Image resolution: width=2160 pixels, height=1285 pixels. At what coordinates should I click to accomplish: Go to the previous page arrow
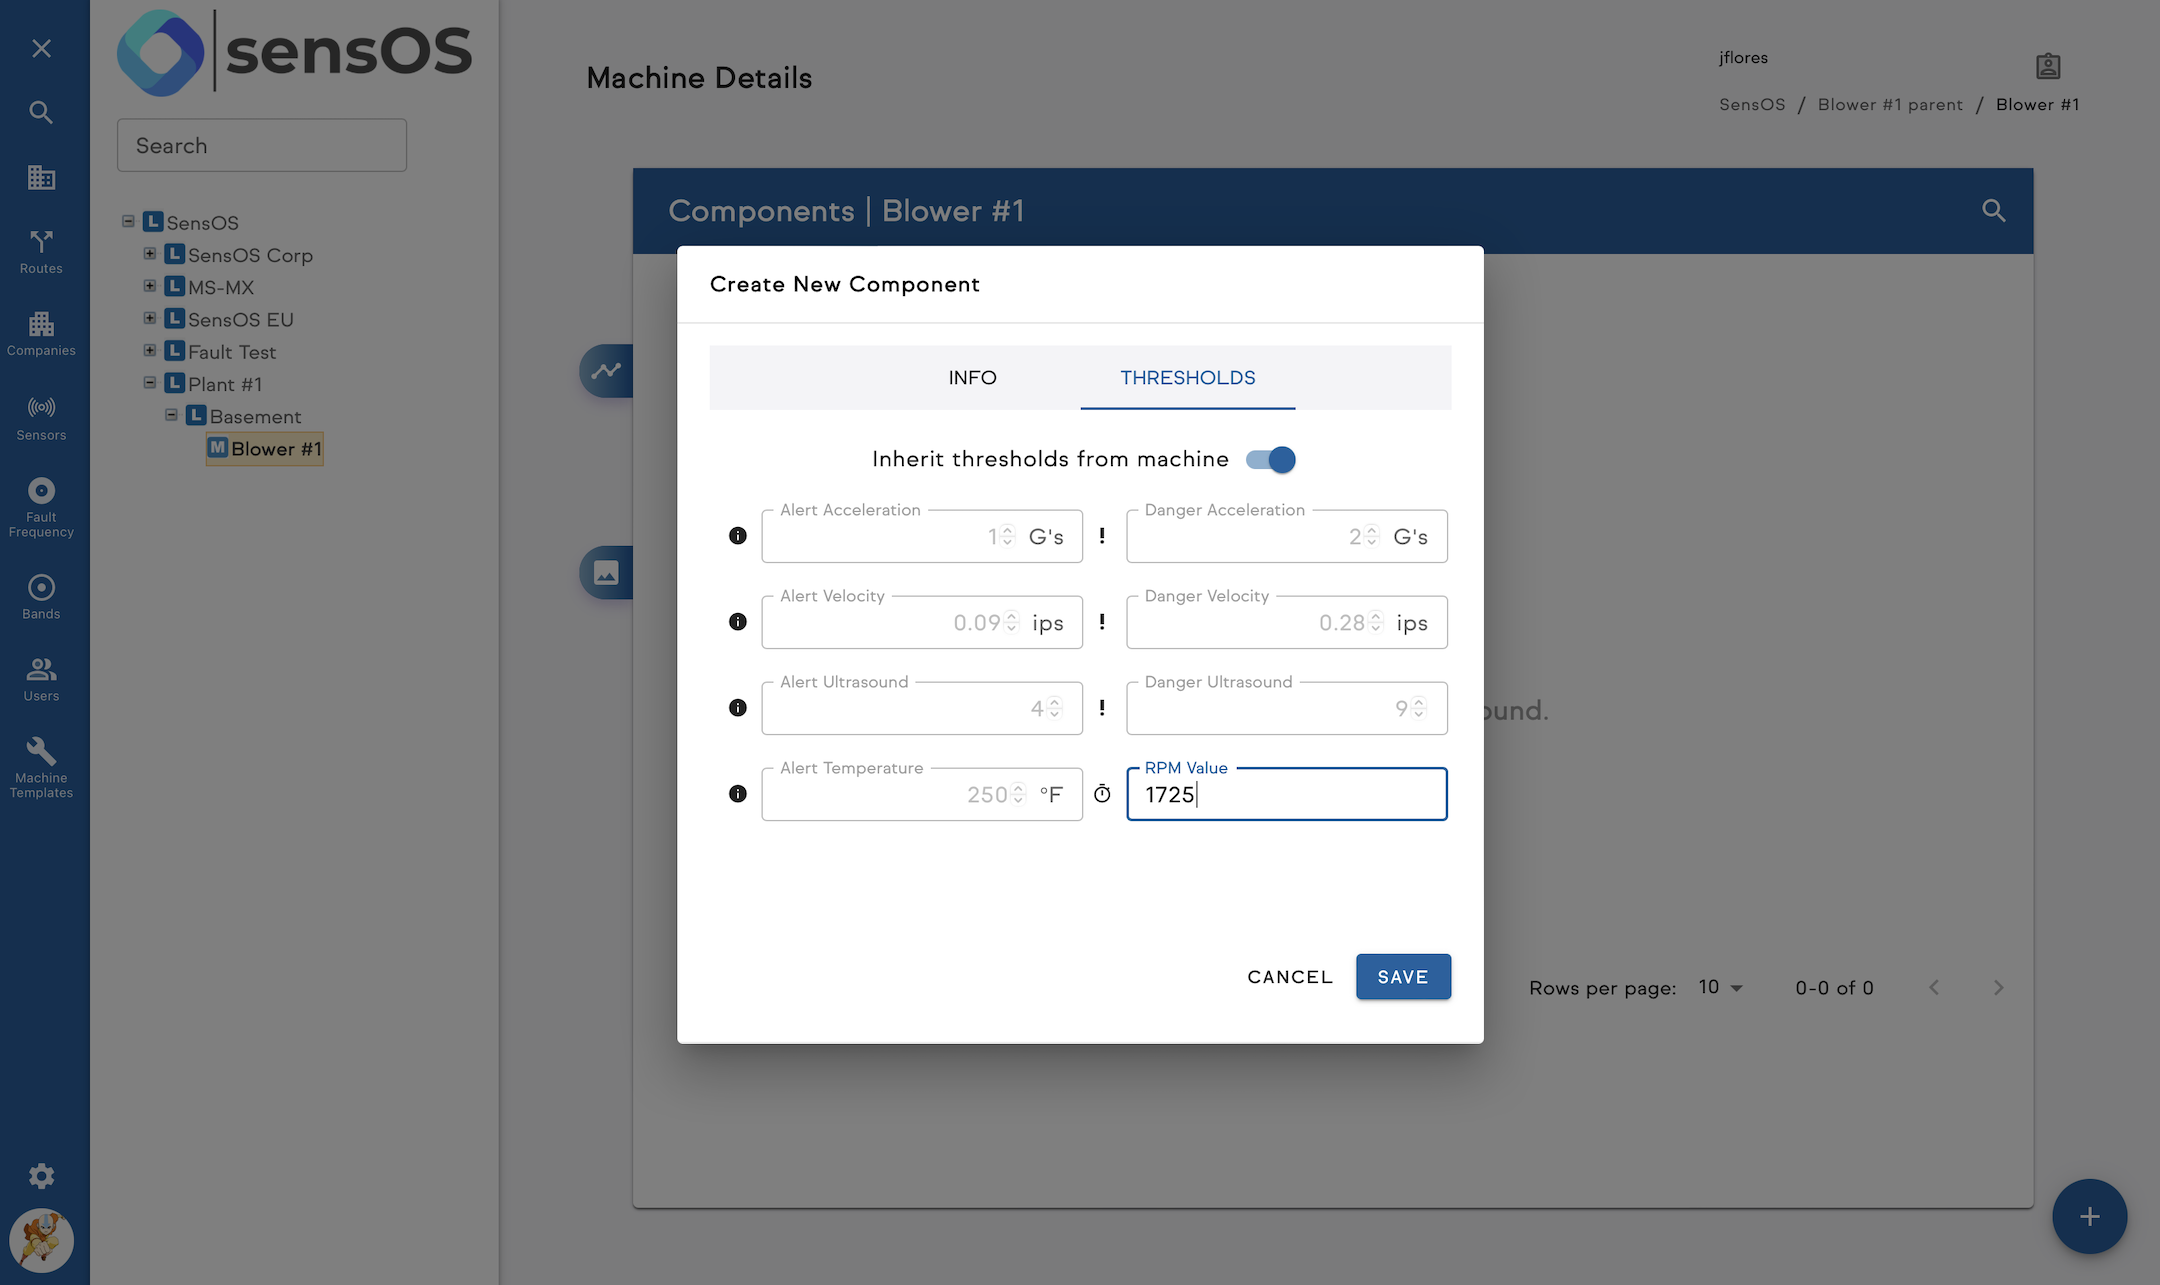click(1934, 988)
